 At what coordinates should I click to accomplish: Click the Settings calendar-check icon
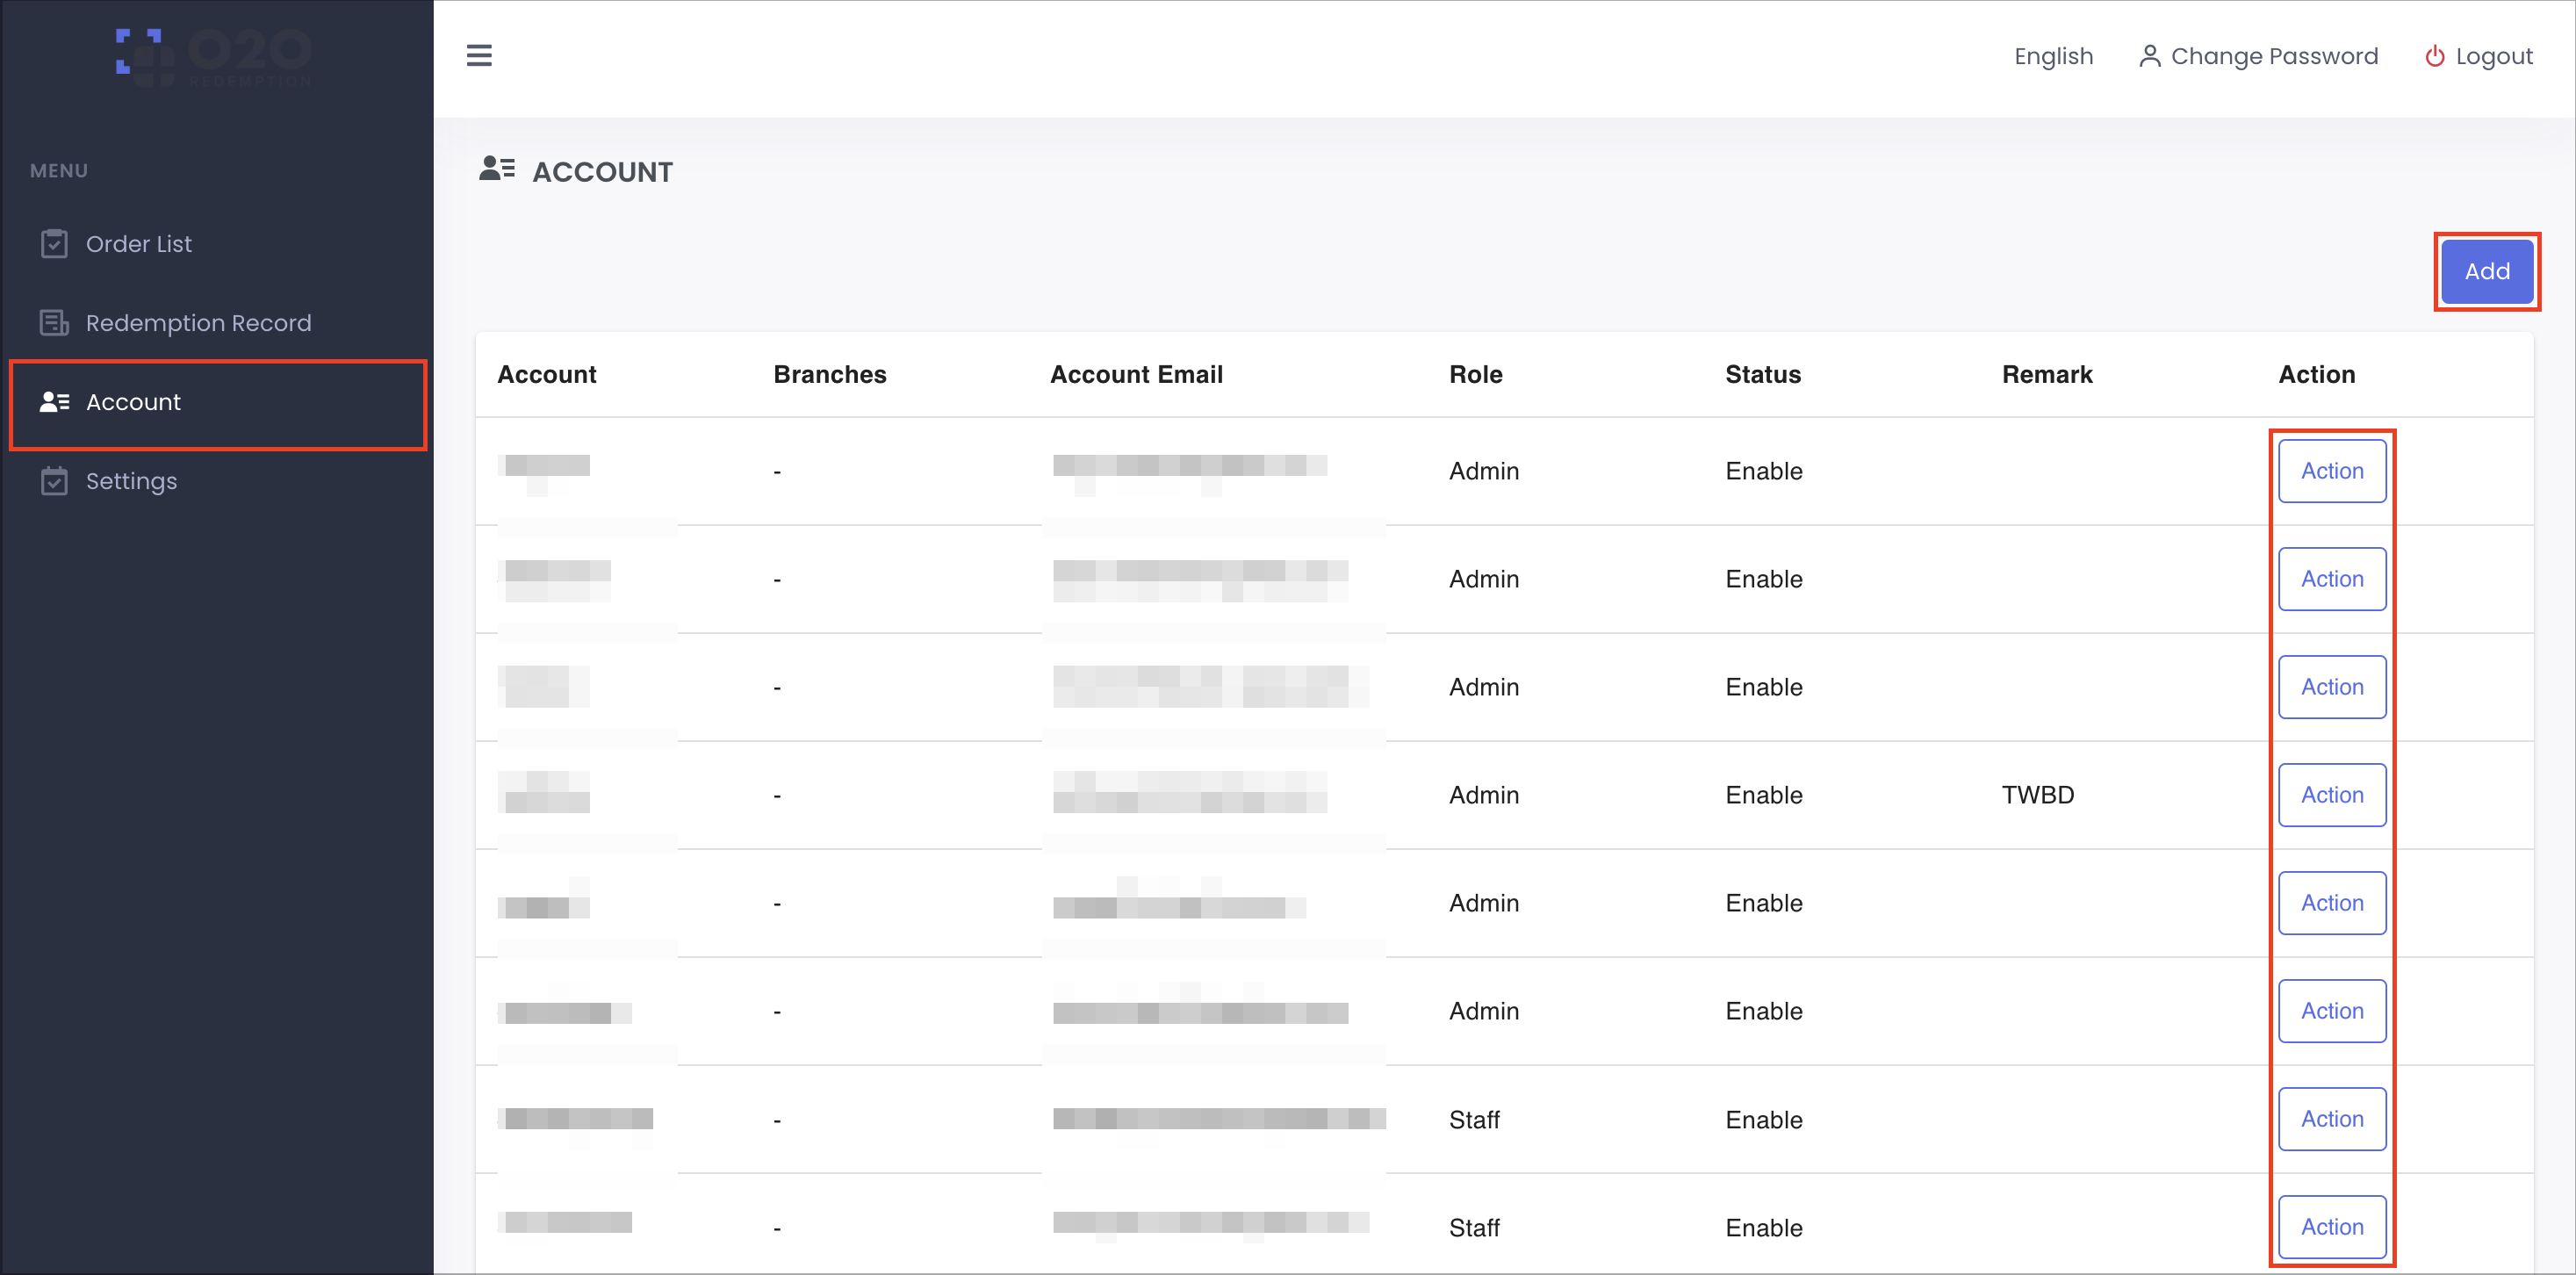pos(54,481)
